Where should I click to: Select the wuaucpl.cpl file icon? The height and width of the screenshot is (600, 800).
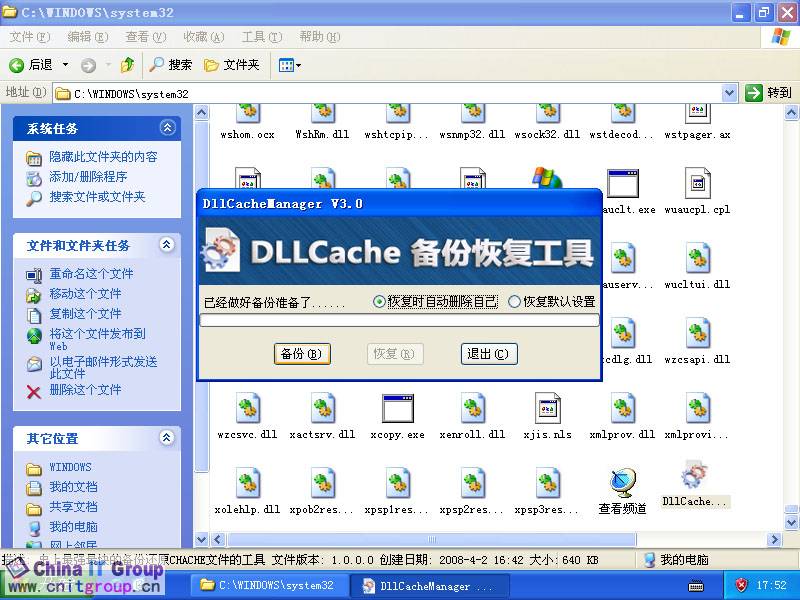click(x=697, y=183)
